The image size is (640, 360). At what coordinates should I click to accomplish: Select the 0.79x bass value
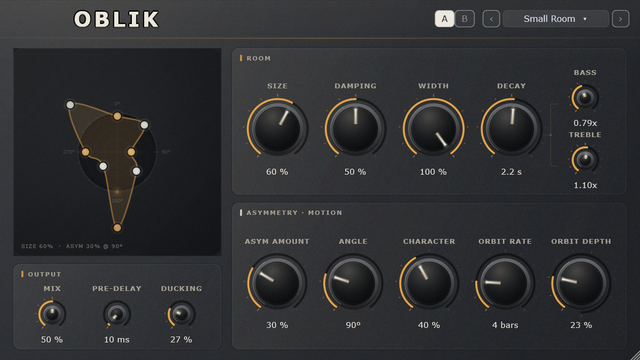tap(585, 123)
